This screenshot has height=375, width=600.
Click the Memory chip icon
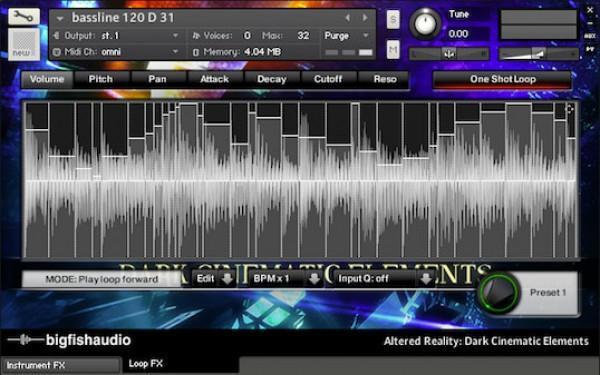196,52
